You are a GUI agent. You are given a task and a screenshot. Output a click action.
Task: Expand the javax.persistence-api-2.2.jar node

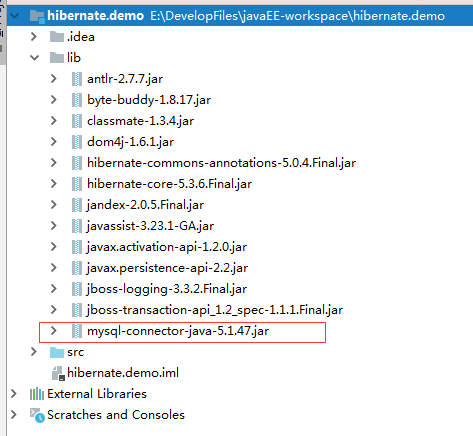pos(54,268)
